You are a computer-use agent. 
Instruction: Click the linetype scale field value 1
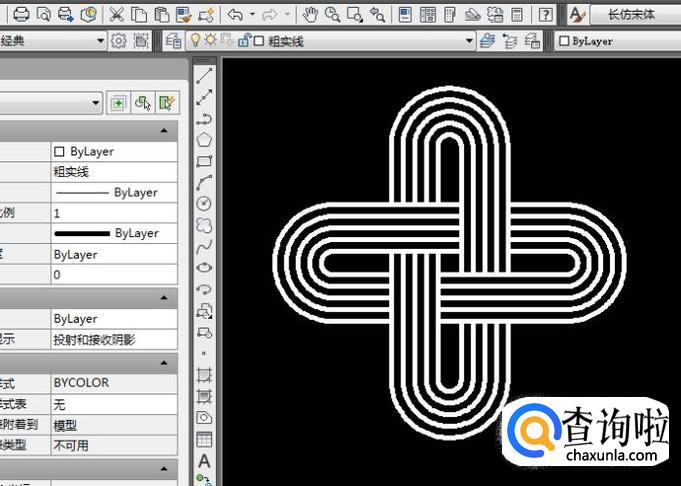pos(114,213)
